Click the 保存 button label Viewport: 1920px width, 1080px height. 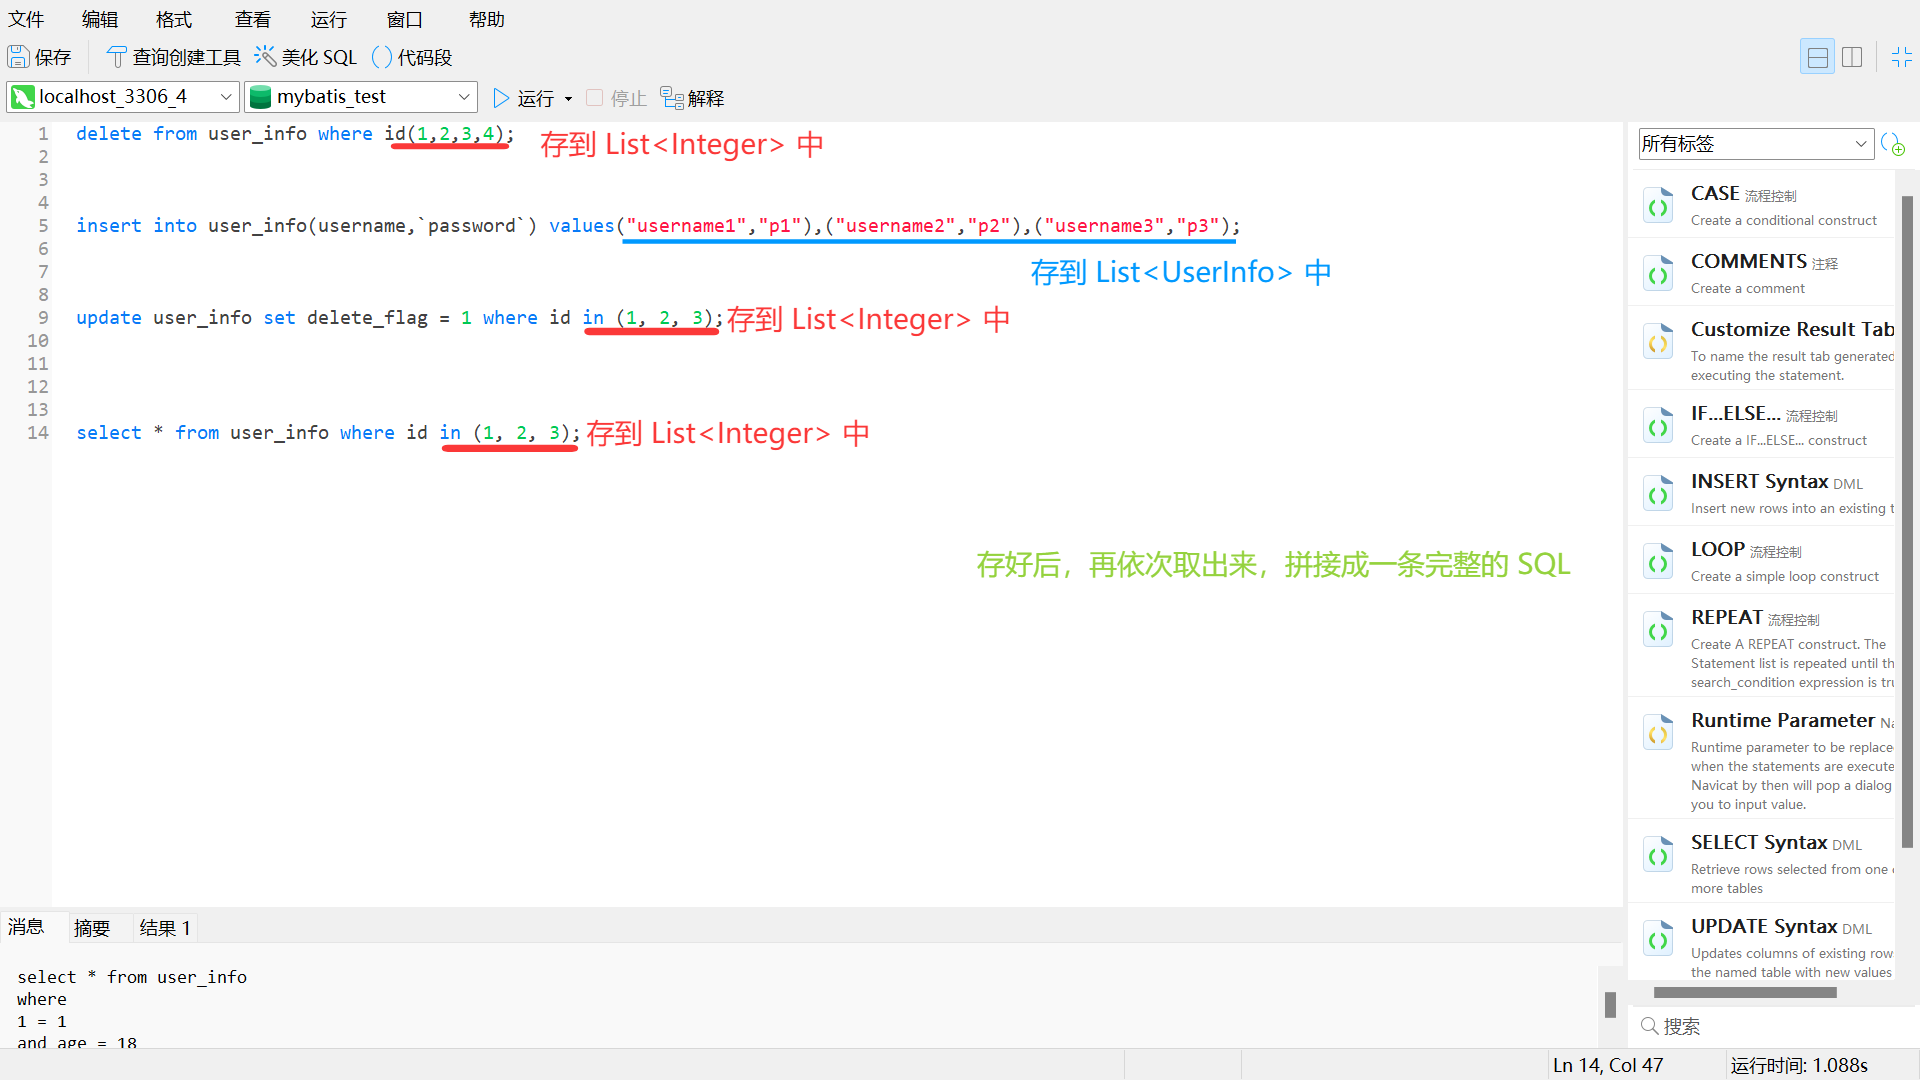(x=53, y=58)
